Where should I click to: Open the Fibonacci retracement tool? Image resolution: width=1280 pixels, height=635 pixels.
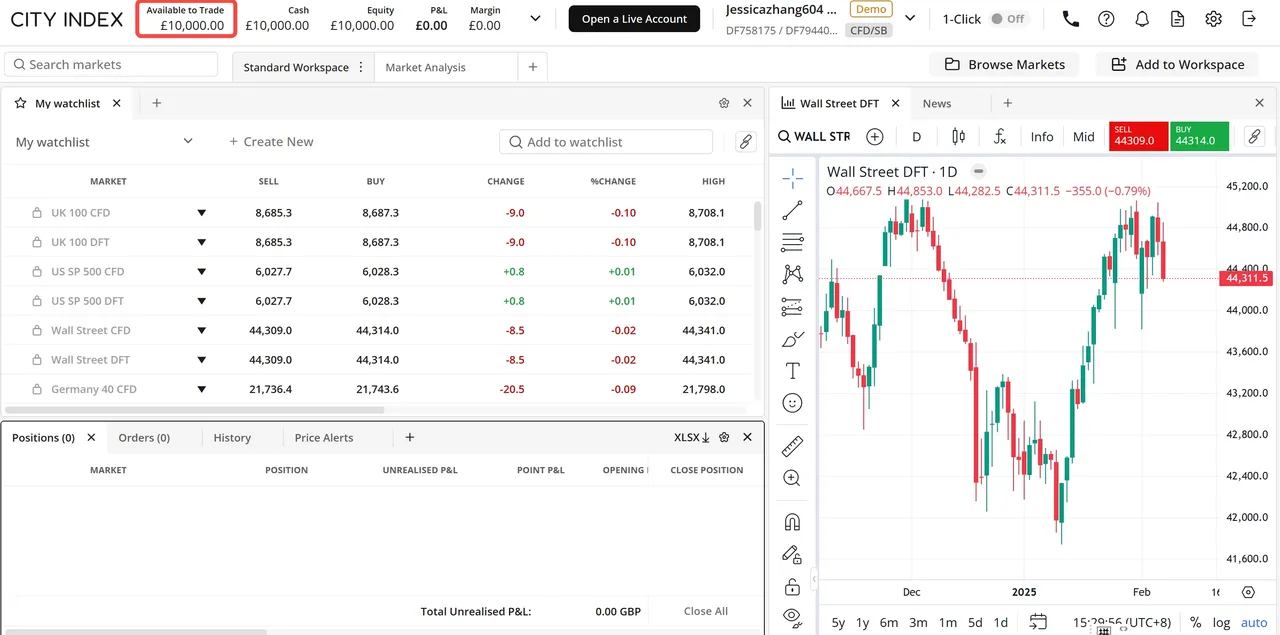click(x=792, y=242)
